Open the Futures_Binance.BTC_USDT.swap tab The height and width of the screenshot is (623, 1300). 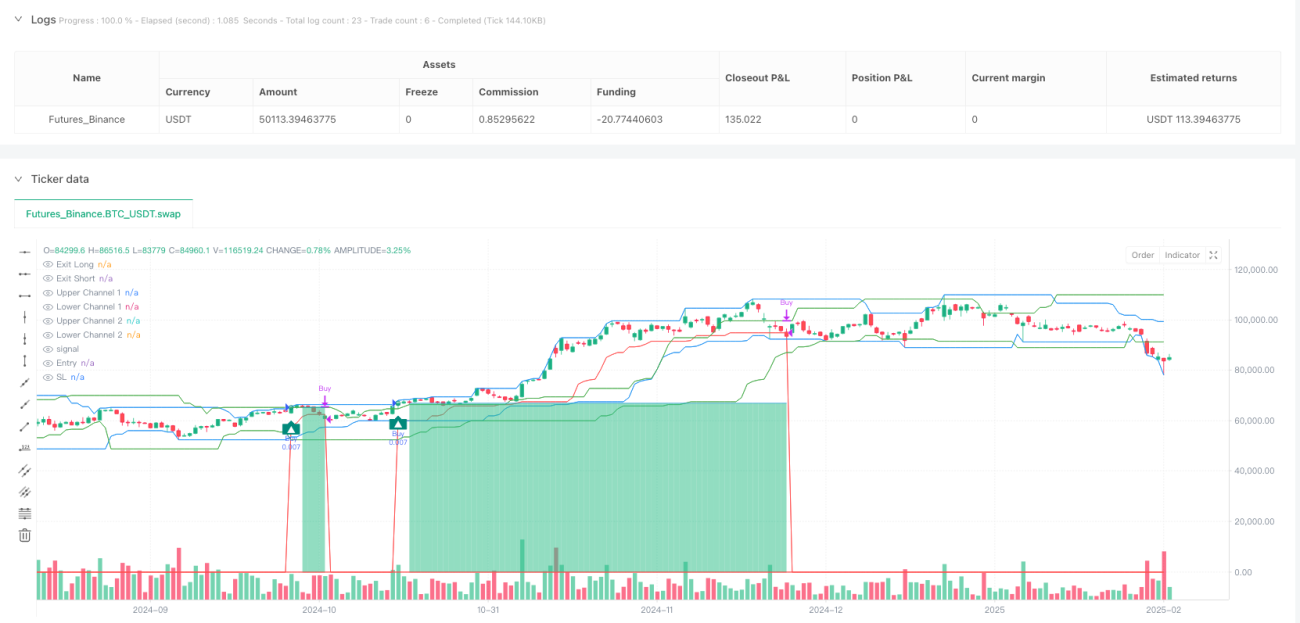click(104, 214)
